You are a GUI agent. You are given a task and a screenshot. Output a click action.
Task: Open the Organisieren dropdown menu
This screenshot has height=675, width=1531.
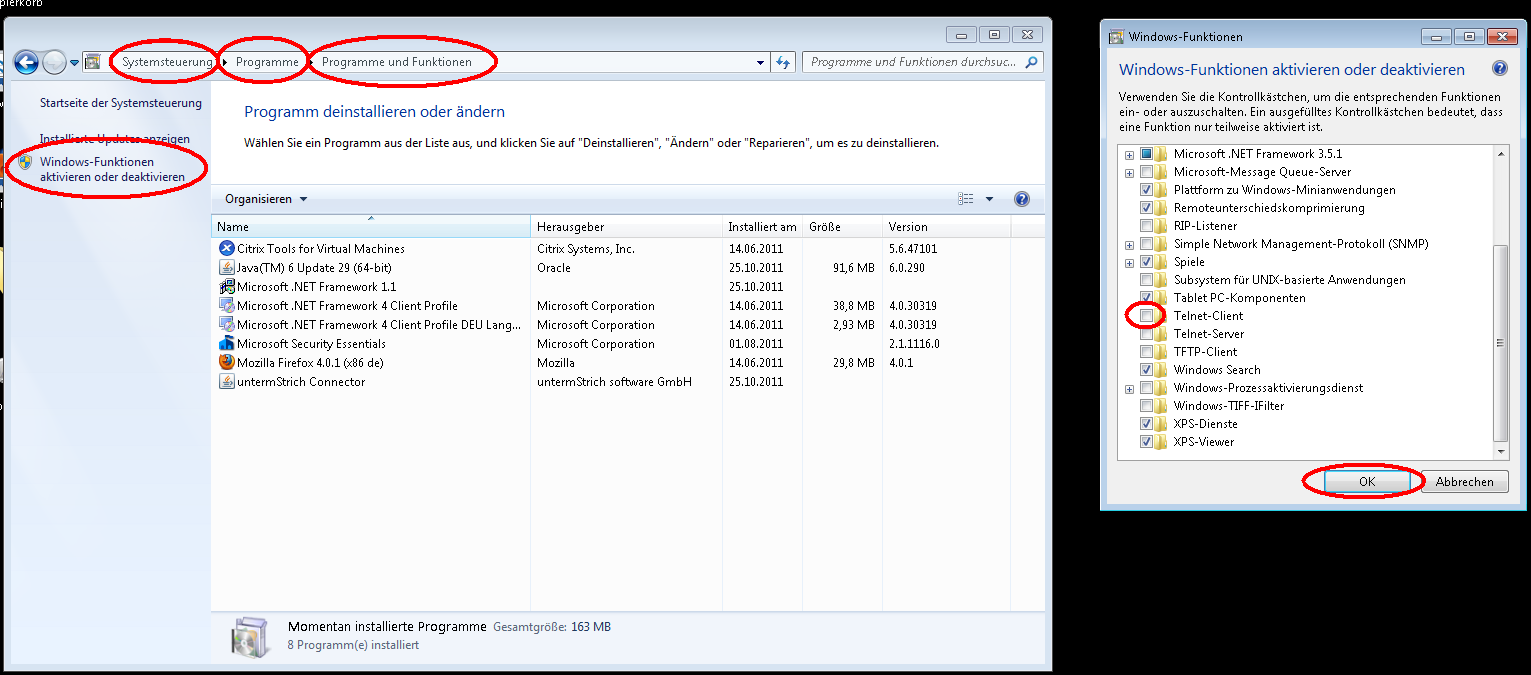pyautogui.click(x=265, y=199)
